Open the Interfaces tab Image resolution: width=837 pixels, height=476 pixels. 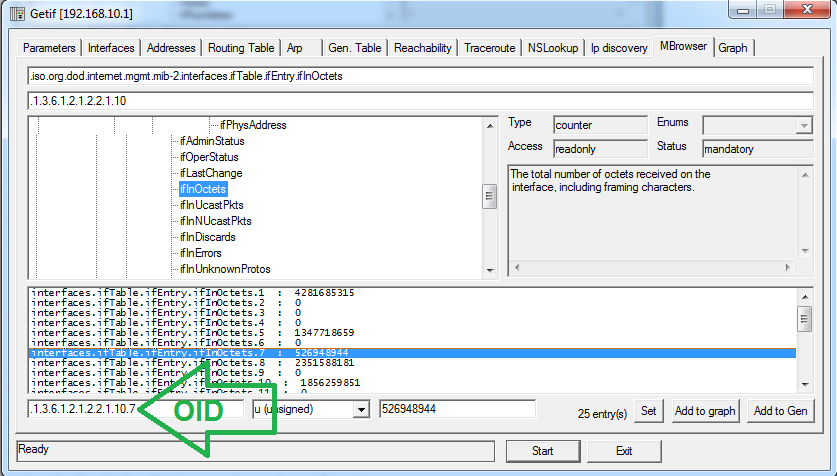(x=111, y=48)
